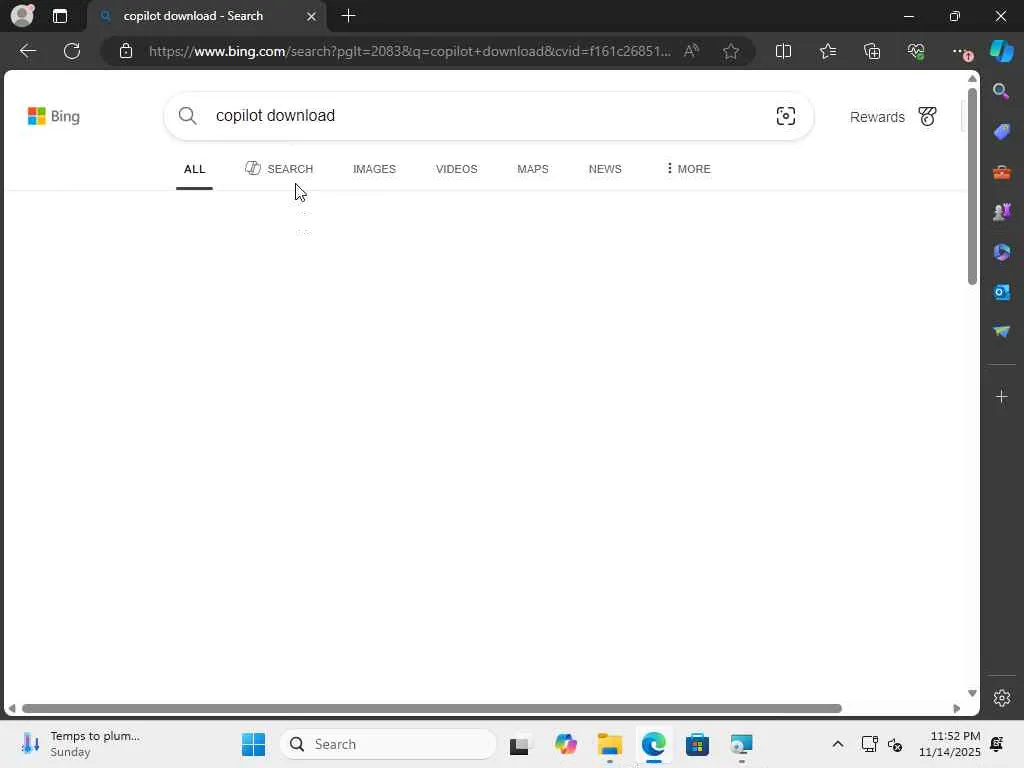
Task: Click the search magnifier in Bing box
Action: (187, 116)
